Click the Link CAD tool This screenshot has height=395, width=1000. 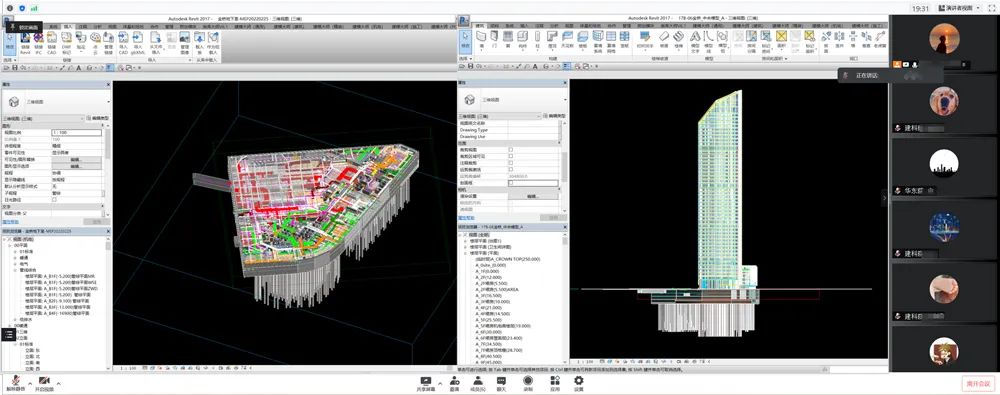[x=52, y=41]
